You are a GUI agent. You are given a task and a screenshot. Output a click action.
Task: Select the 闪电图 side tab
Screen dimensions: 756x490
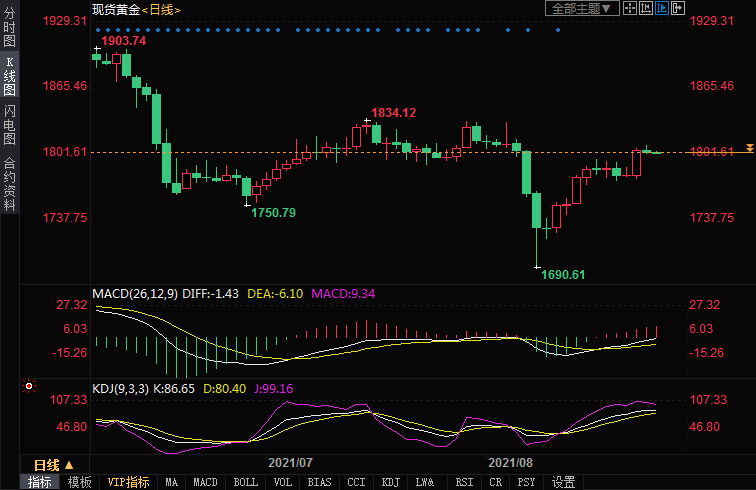[x=10, y=125]
